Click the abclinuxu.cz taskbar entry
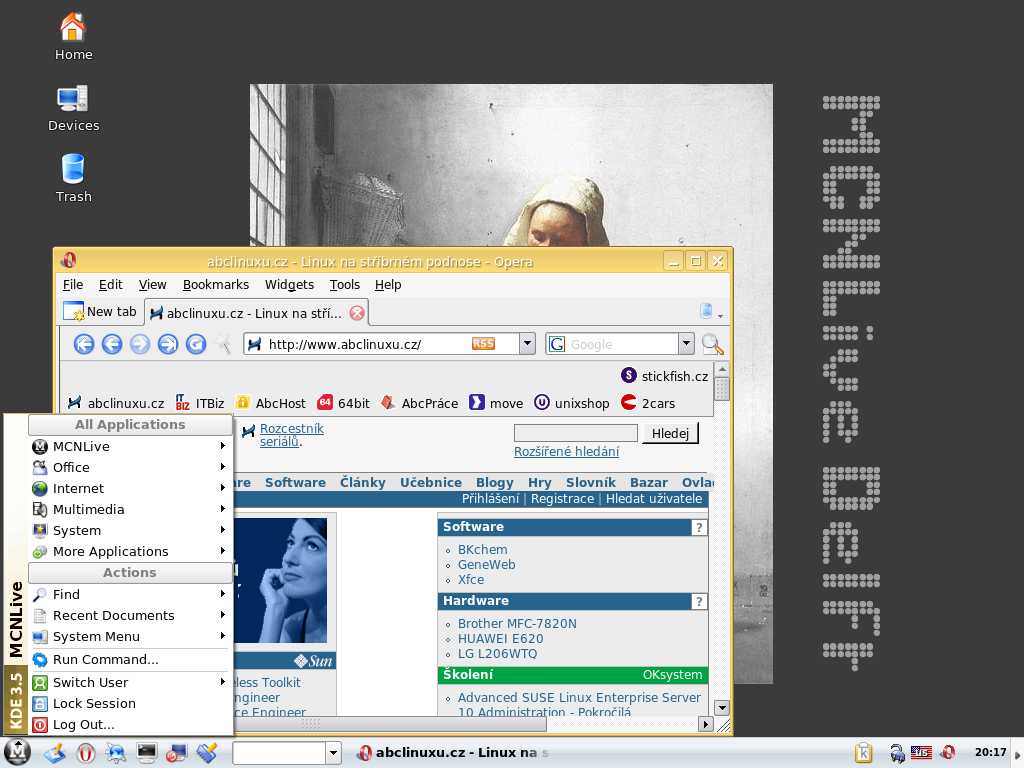The image size is (1024, 768). pos(453,753)
